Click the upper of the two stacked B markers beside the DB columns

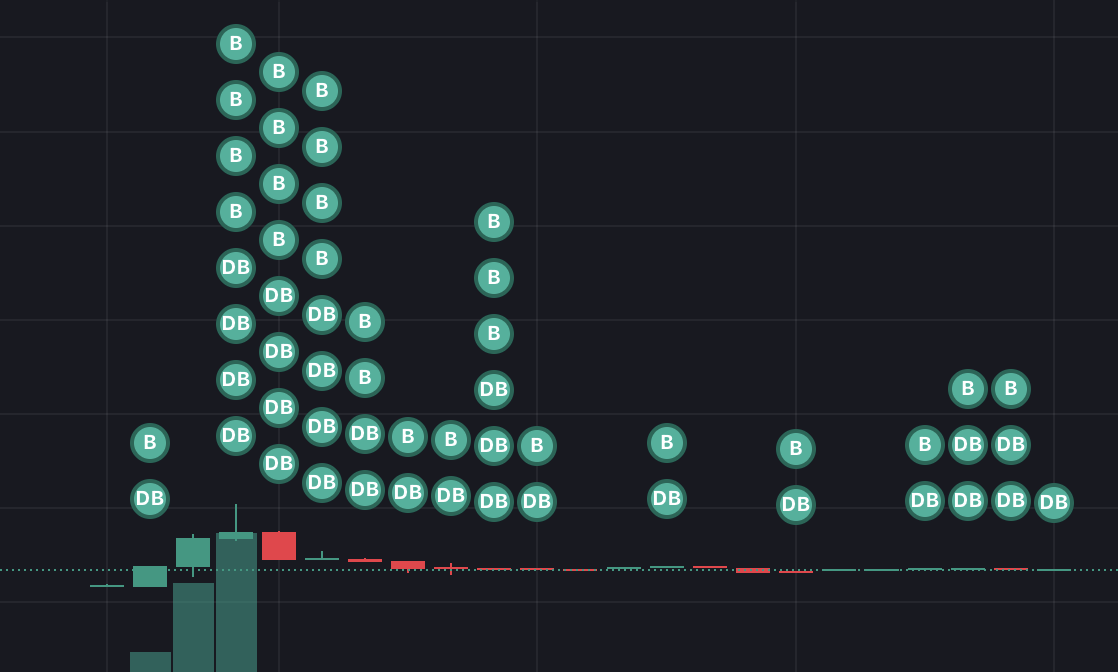pyautogui.click(x=365, y=322)
